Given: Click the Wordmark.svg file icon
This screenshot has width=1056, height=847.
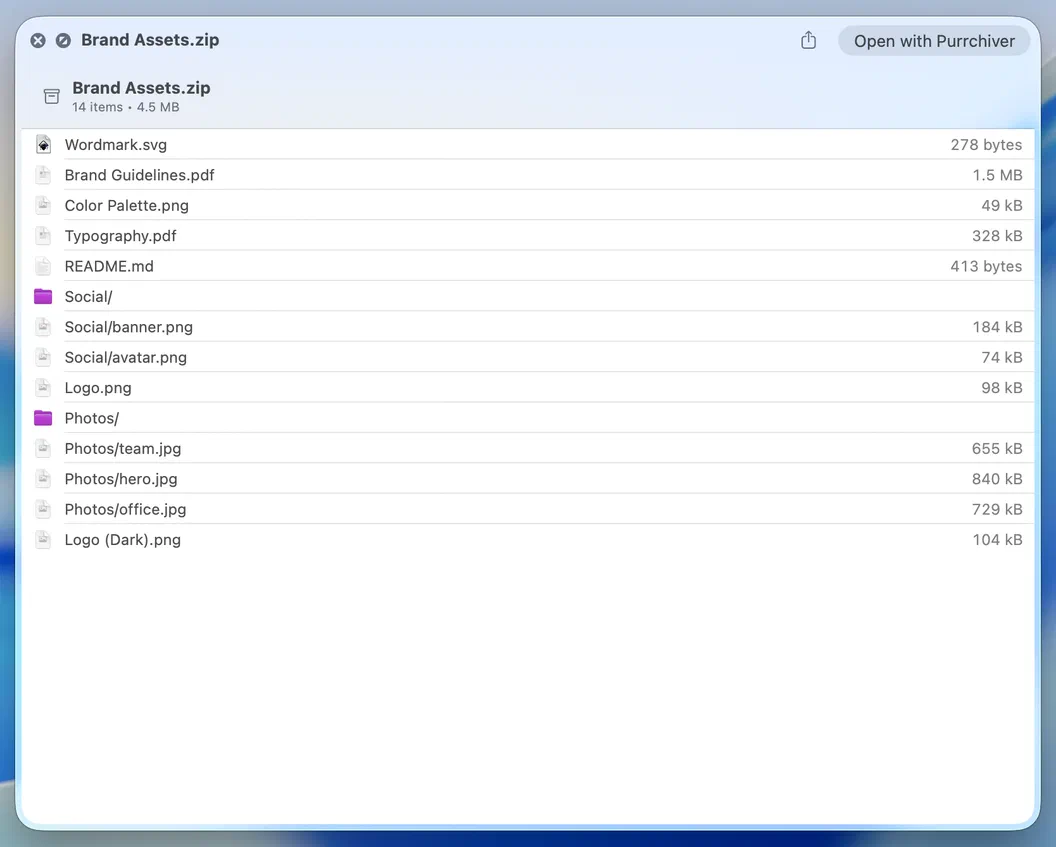Looking at the screenshot, I should pyautogui.click(x=43, y=145).
